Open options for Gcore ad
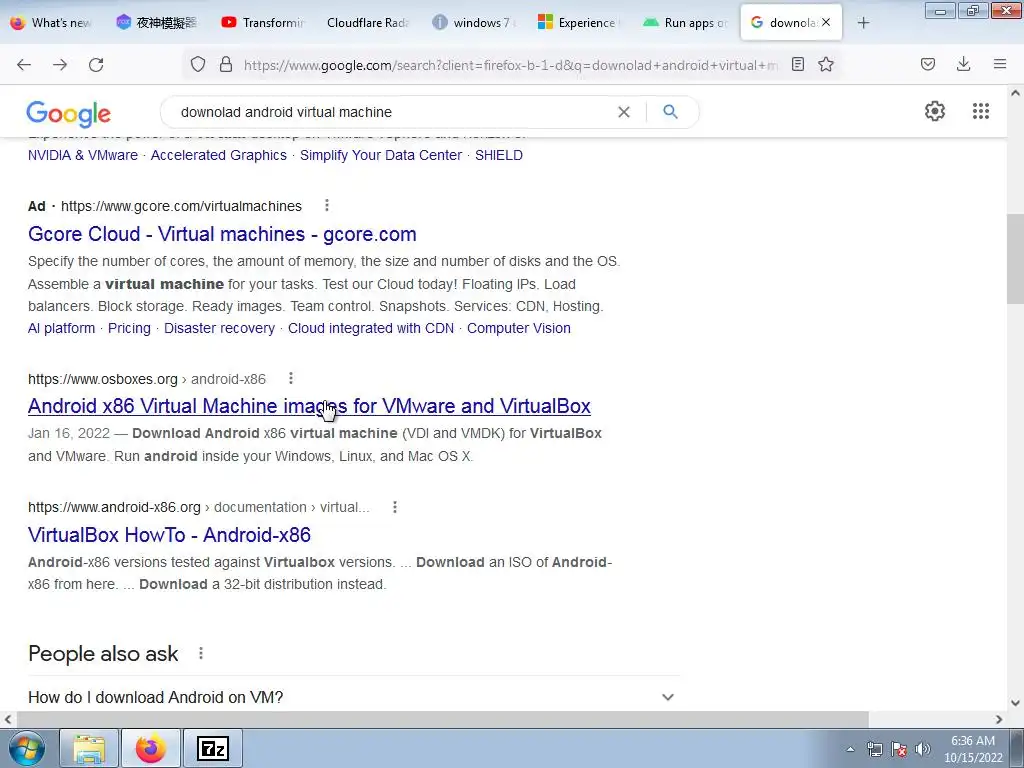Screen dimensions: 1024x768 tap(327, 206)
